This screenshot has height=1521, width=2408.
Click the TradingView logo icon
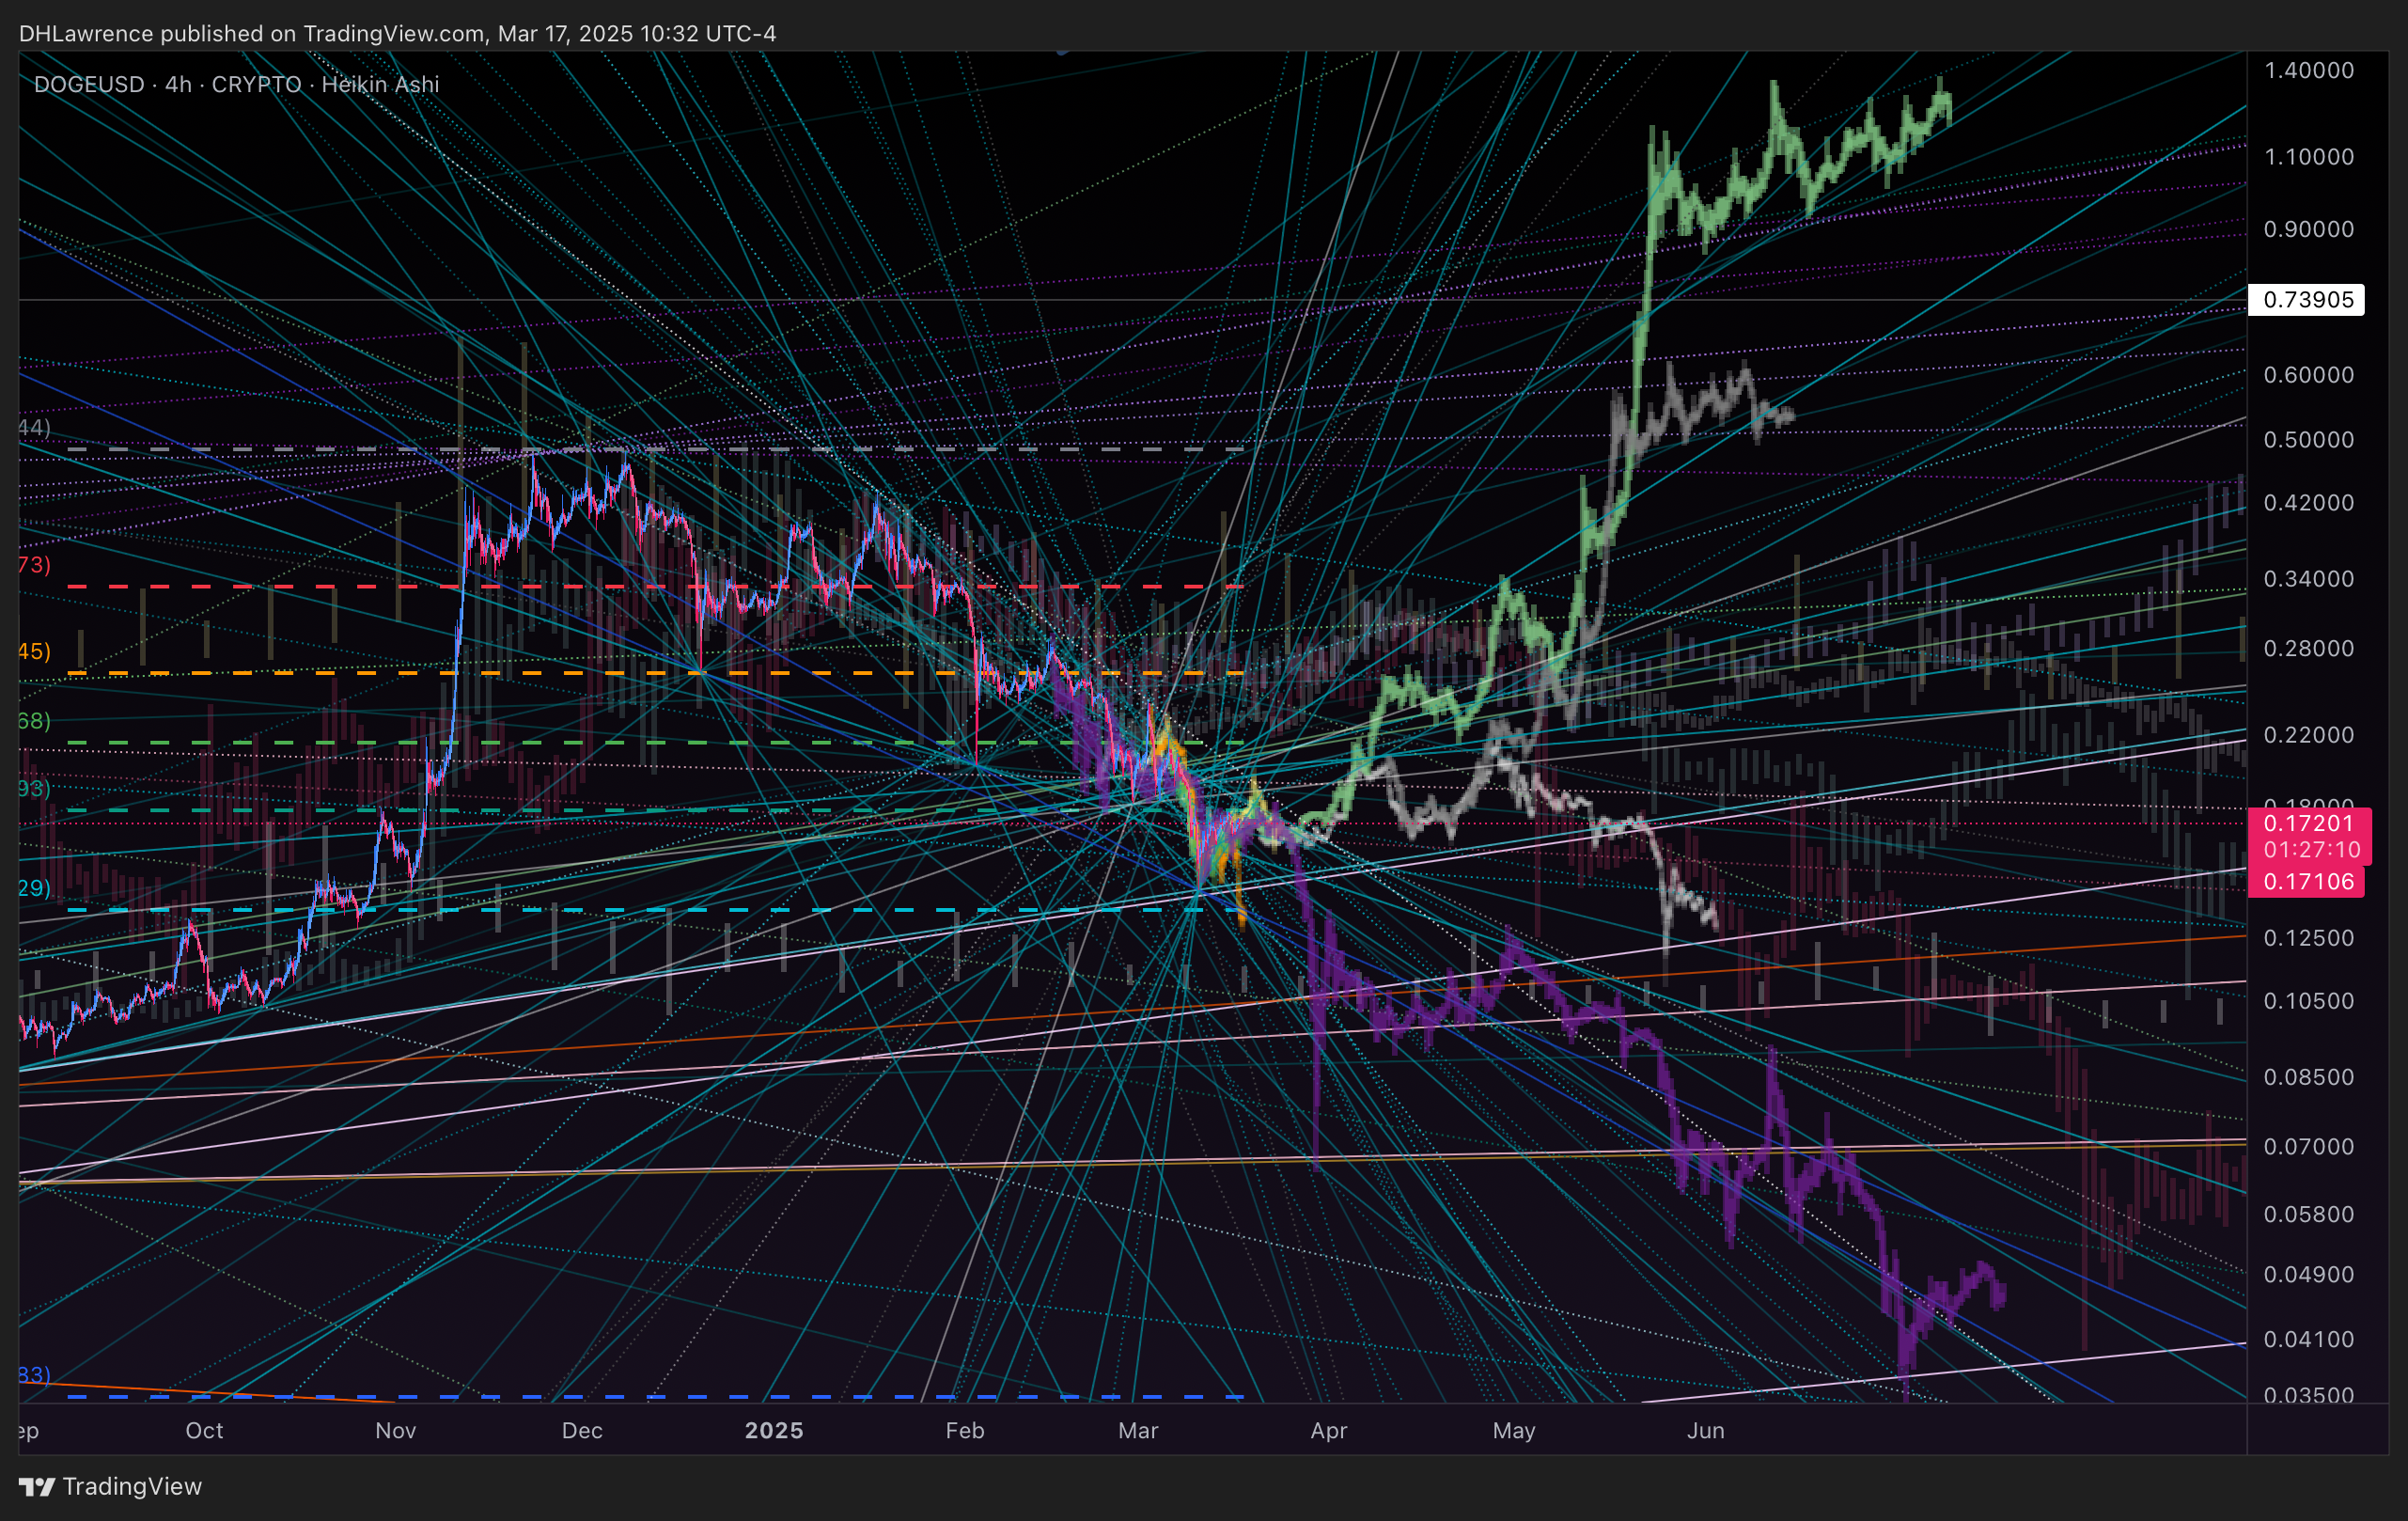37,1487
